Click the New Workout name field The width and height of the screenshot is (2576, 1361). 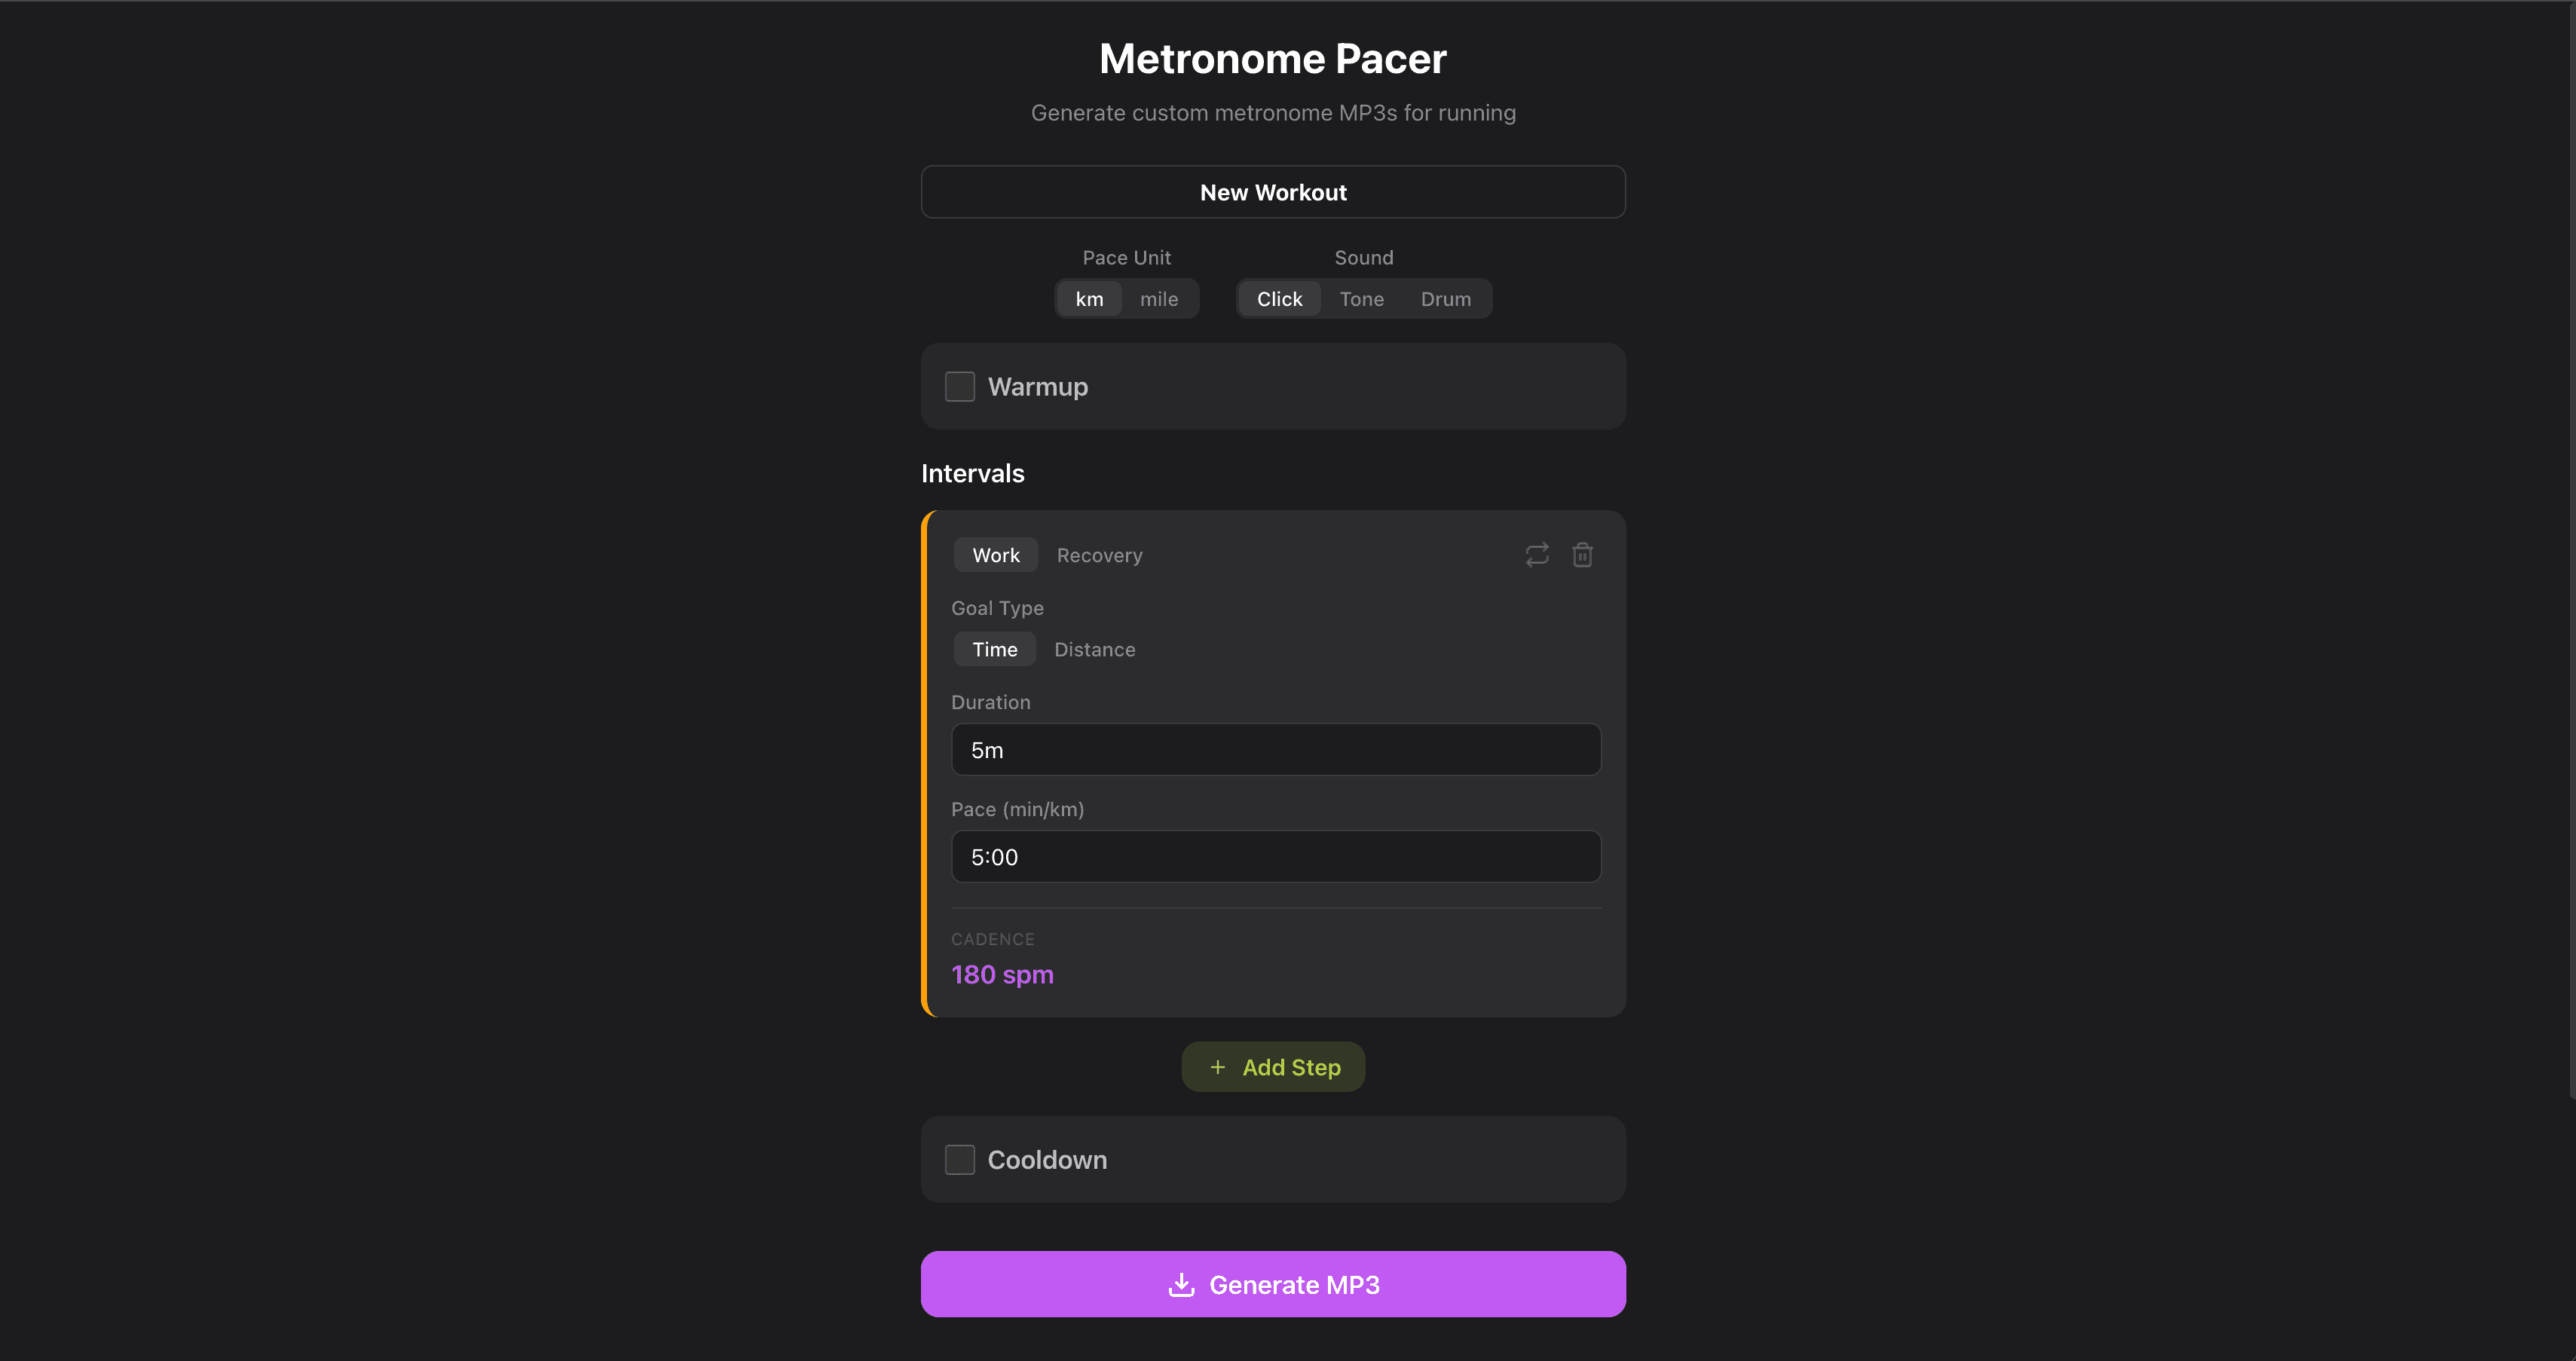(x=1273, y=191)
